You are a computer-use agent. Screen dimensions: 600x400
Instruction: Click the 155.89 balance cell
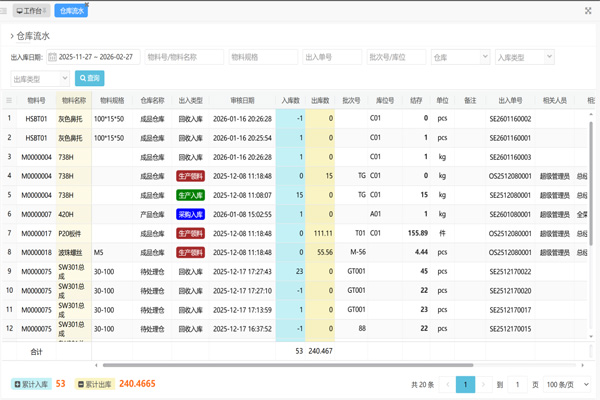click(x=418, y=233)
